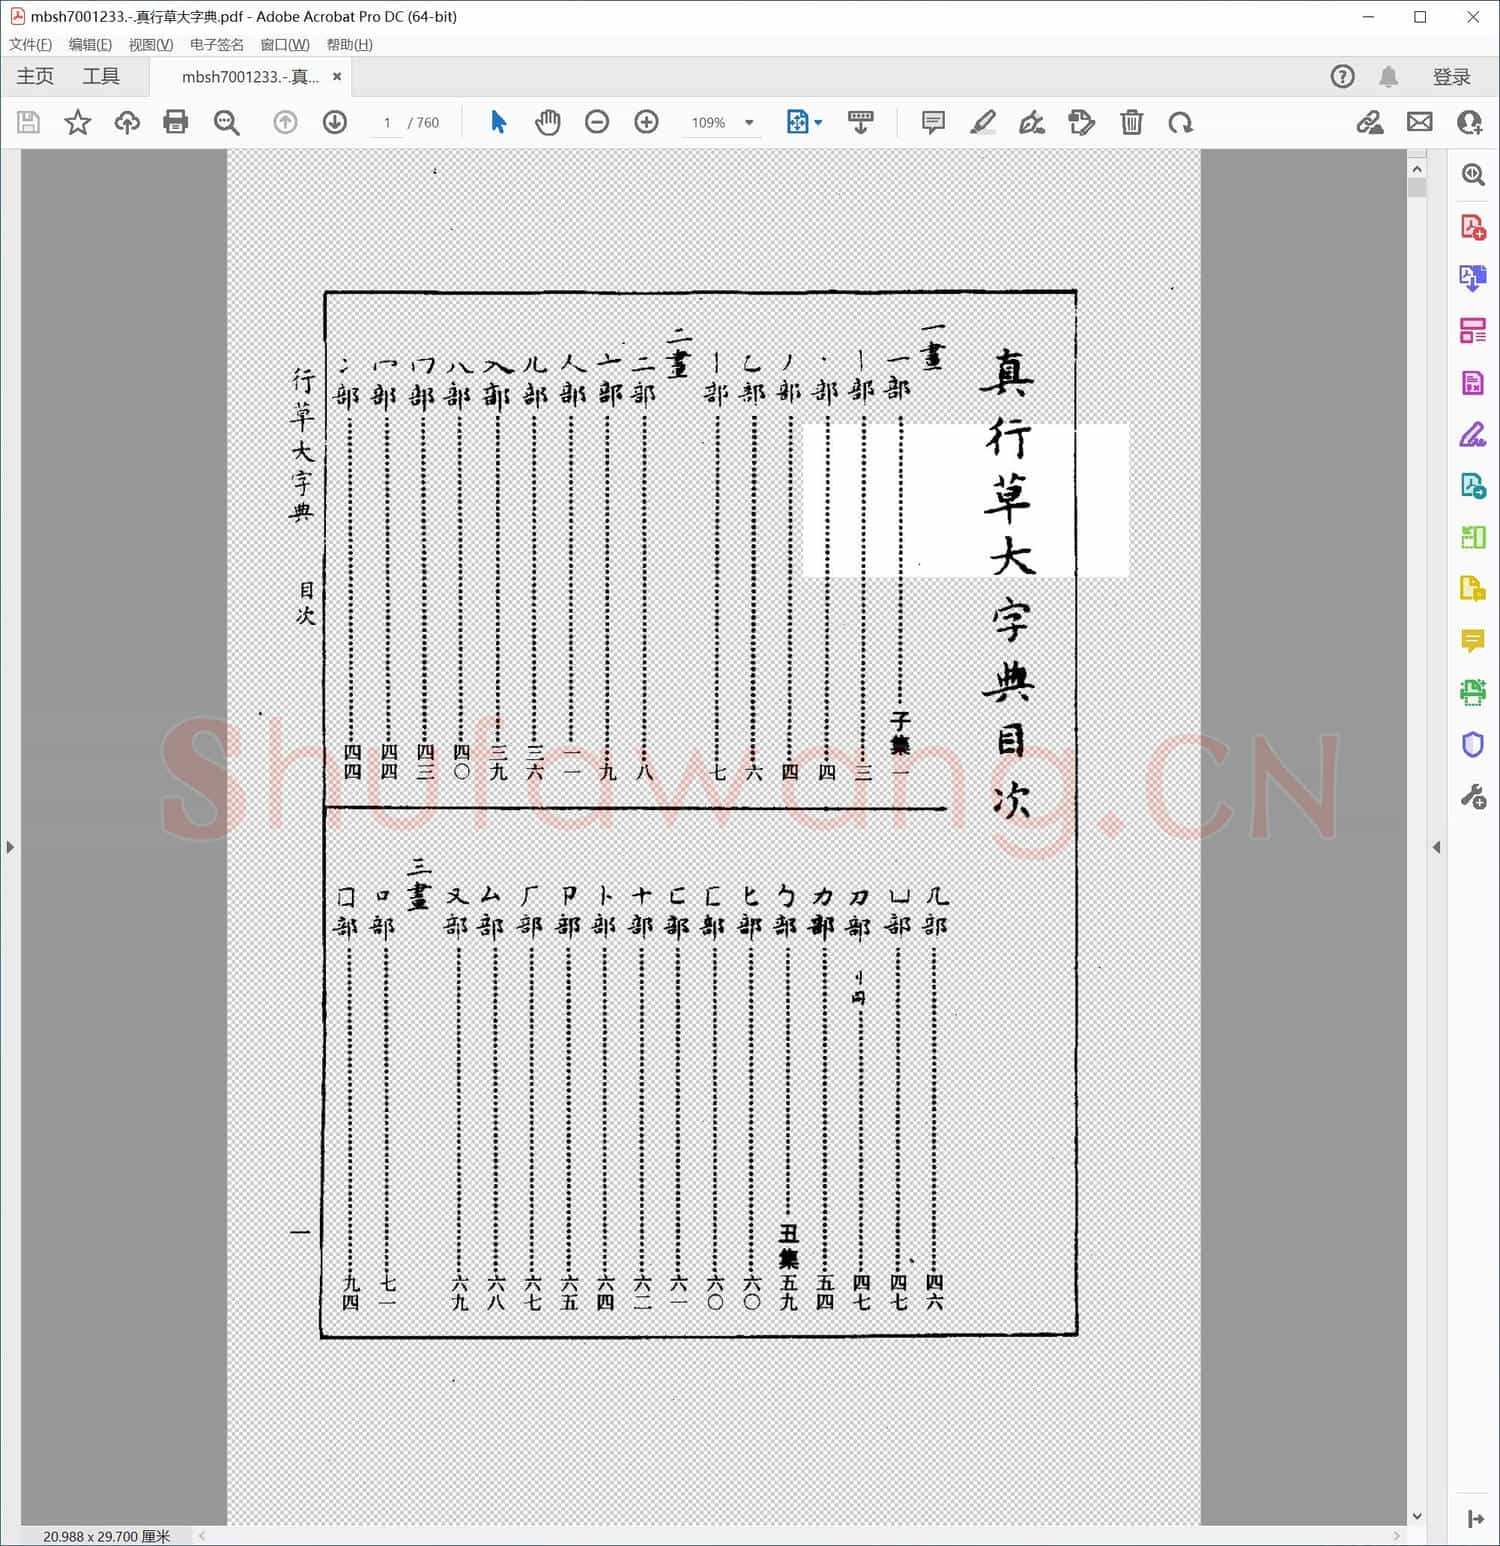Delete with the trash can icon
This screenshot has width=1500, height=1546.
point(1131,122)
